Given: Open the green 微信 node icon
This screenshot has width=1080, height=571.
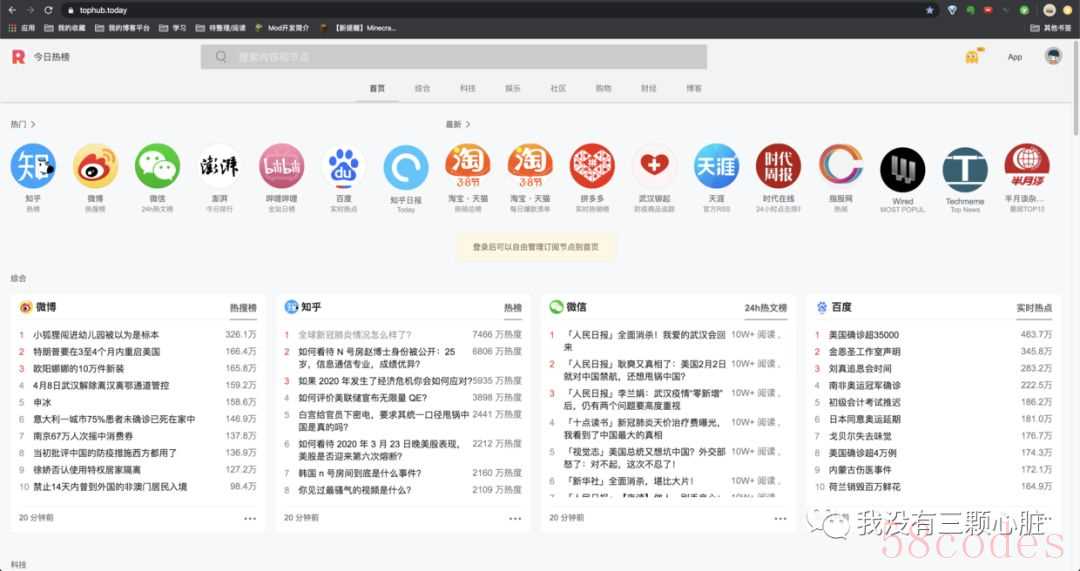Looking at the screenshot, I should pyautogui.click(x=157, y=166).
